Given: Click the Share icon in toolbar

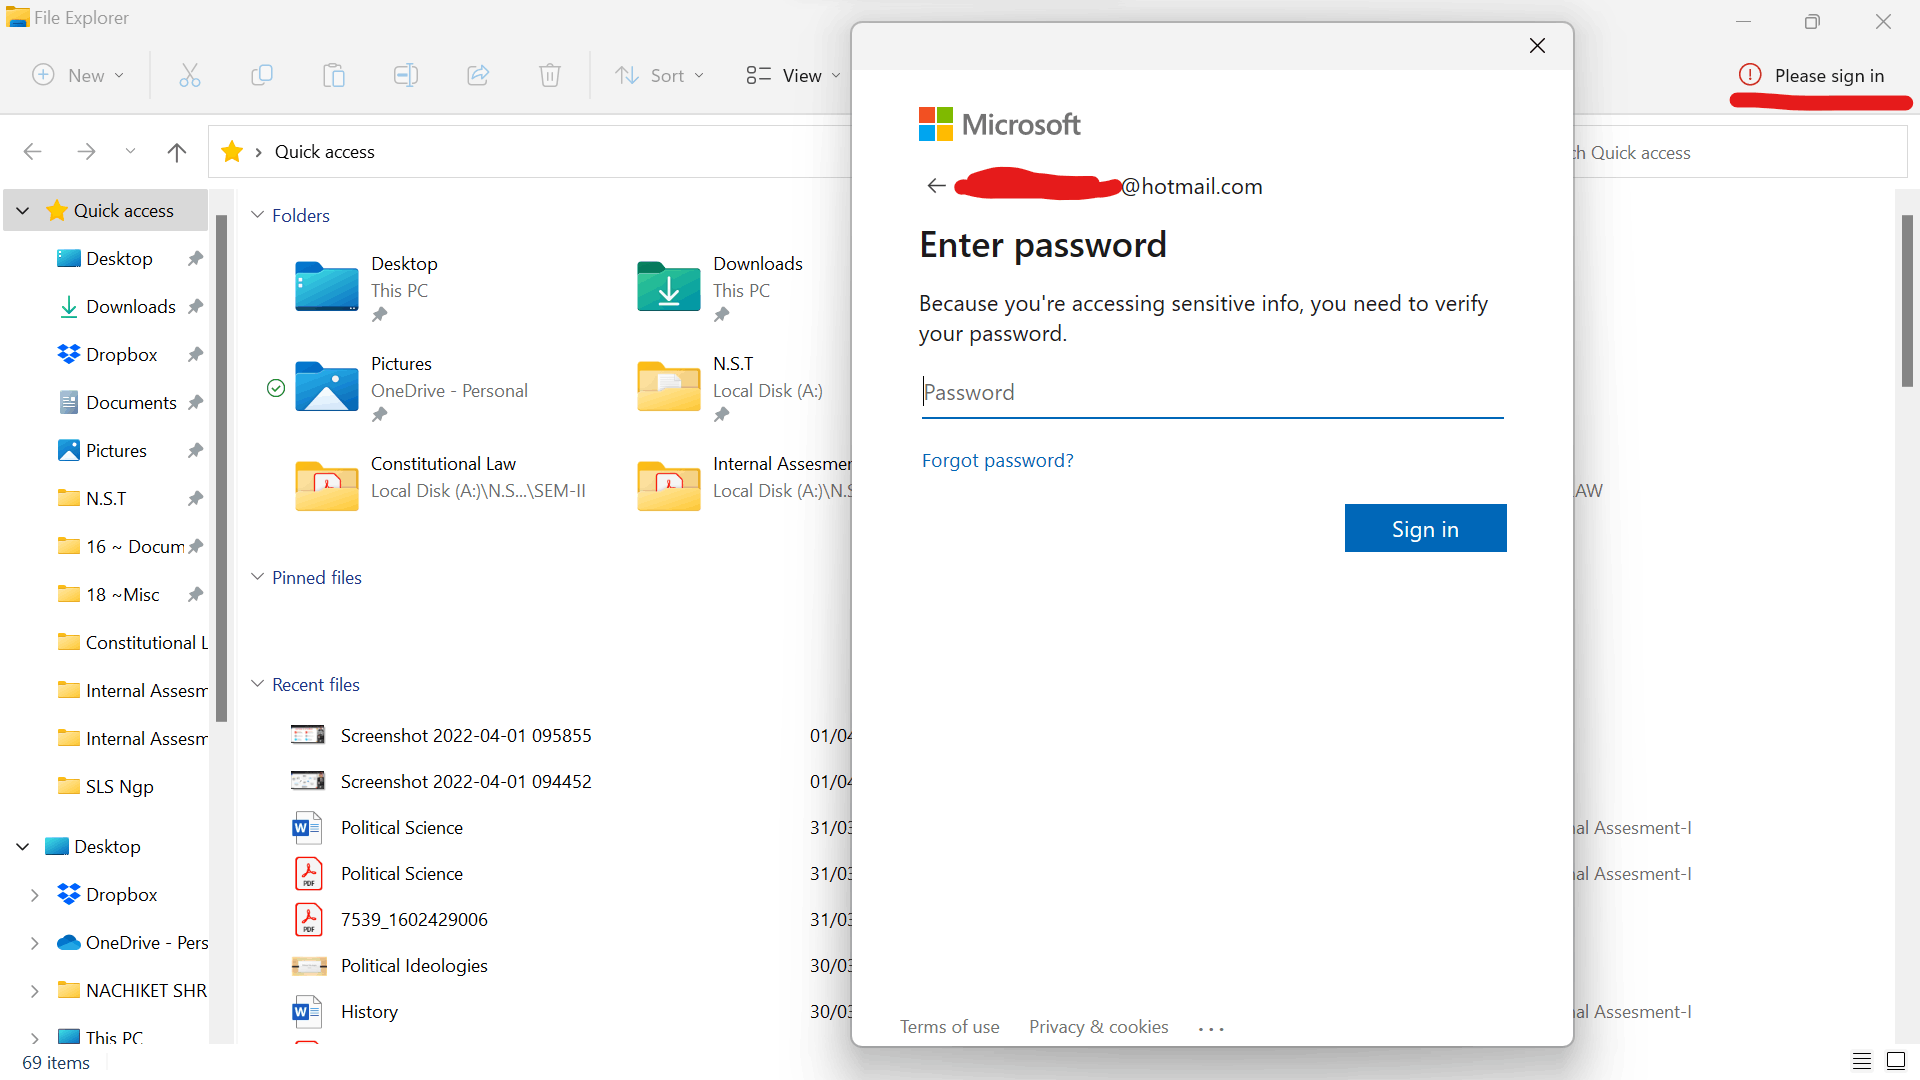Looking at the screenshot, I should tap(478, 75).
